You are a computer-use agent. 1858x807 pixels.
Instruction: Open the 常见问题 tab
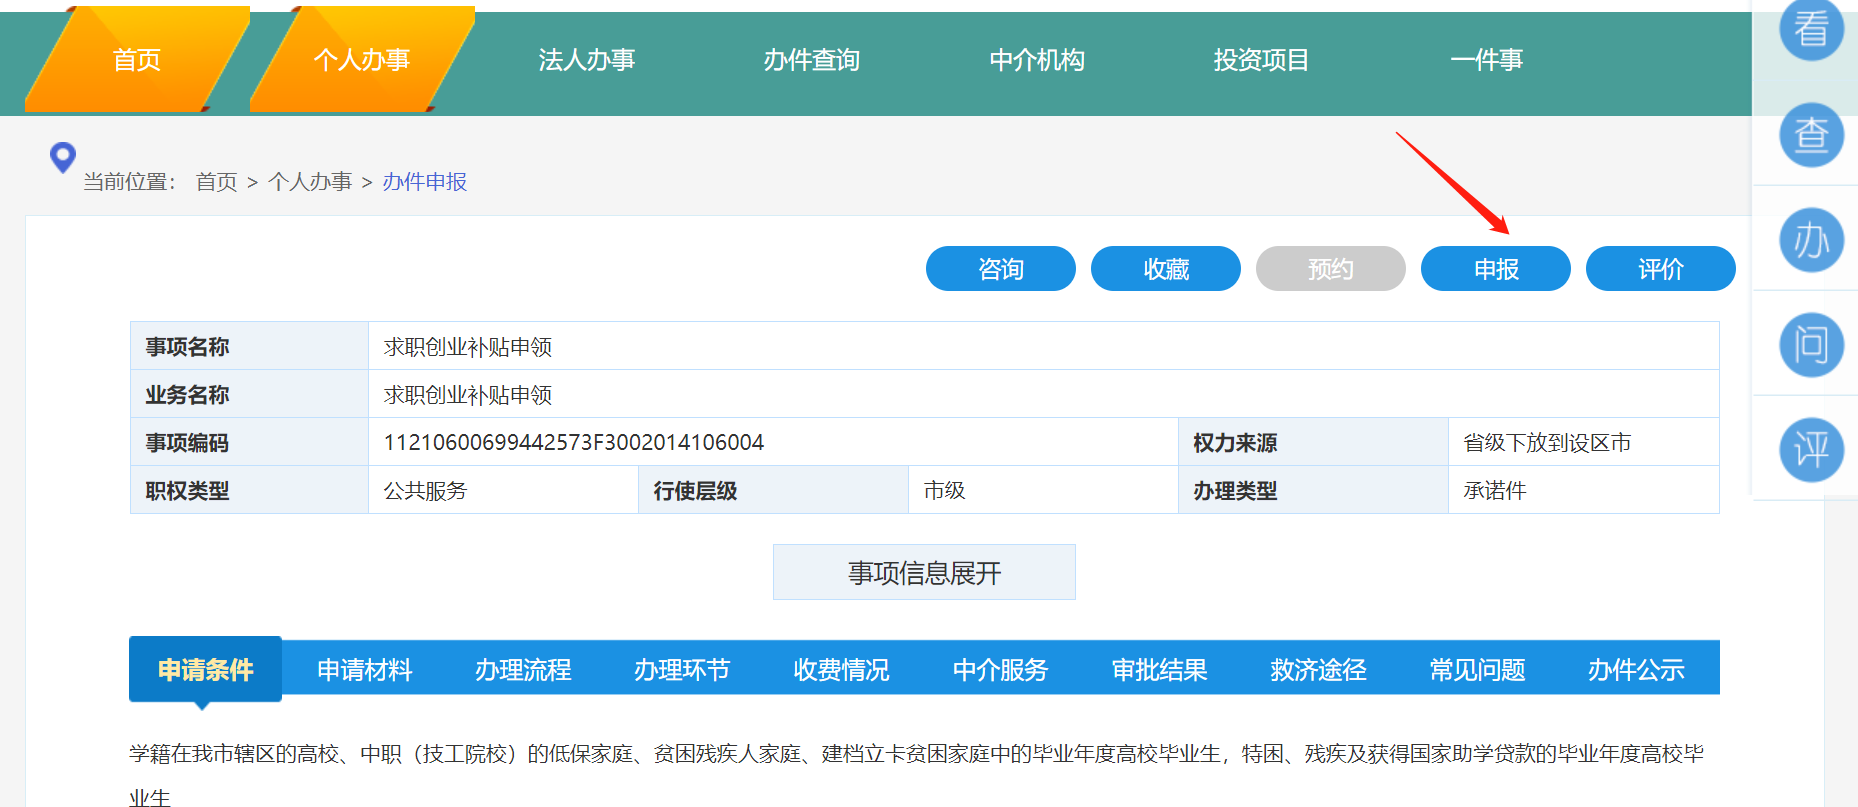[x=1477, y=669]
